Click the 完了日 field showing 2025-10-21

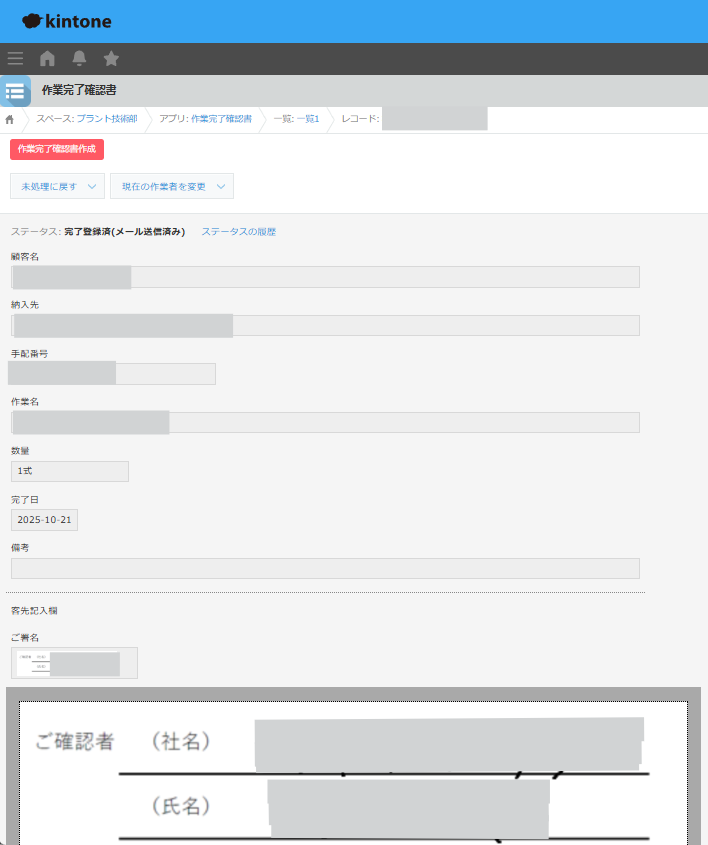(x=44, y=520)
